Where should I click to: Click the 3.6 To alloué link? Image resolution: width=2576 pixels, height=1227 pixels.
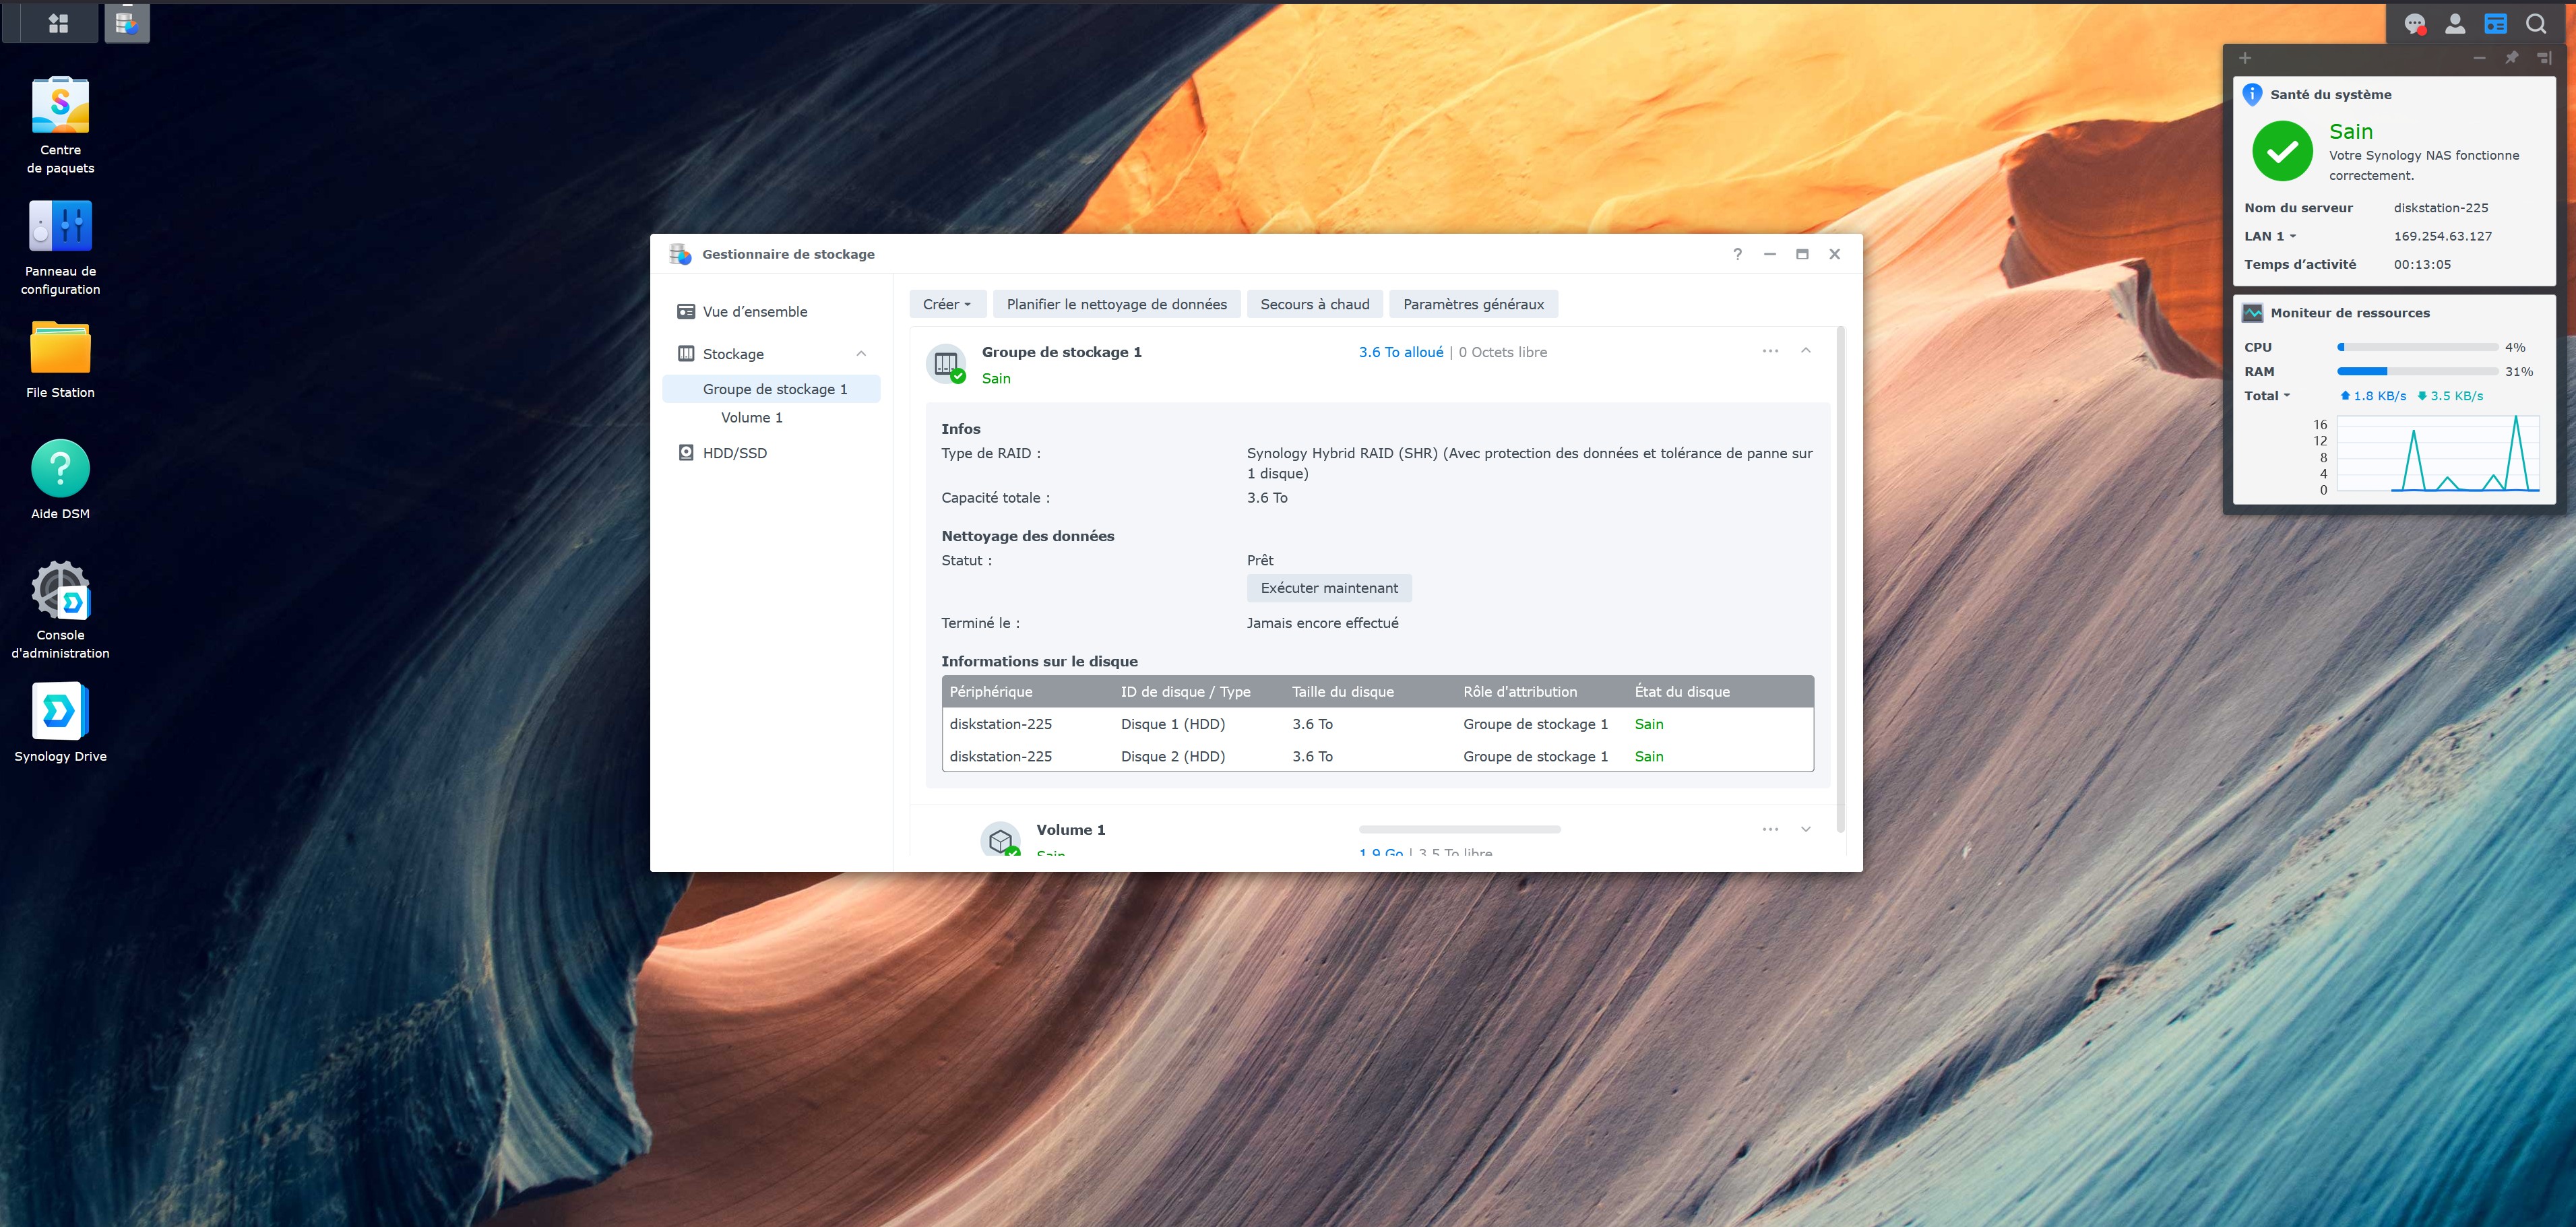(x=1401, y=352)
